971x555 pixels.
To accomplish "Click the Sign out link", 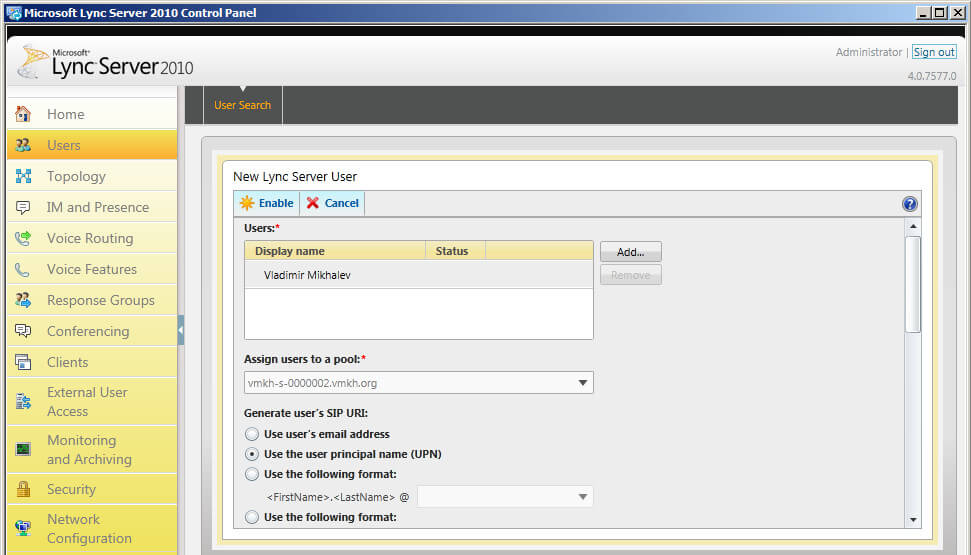I will click(x=934, y=52).
